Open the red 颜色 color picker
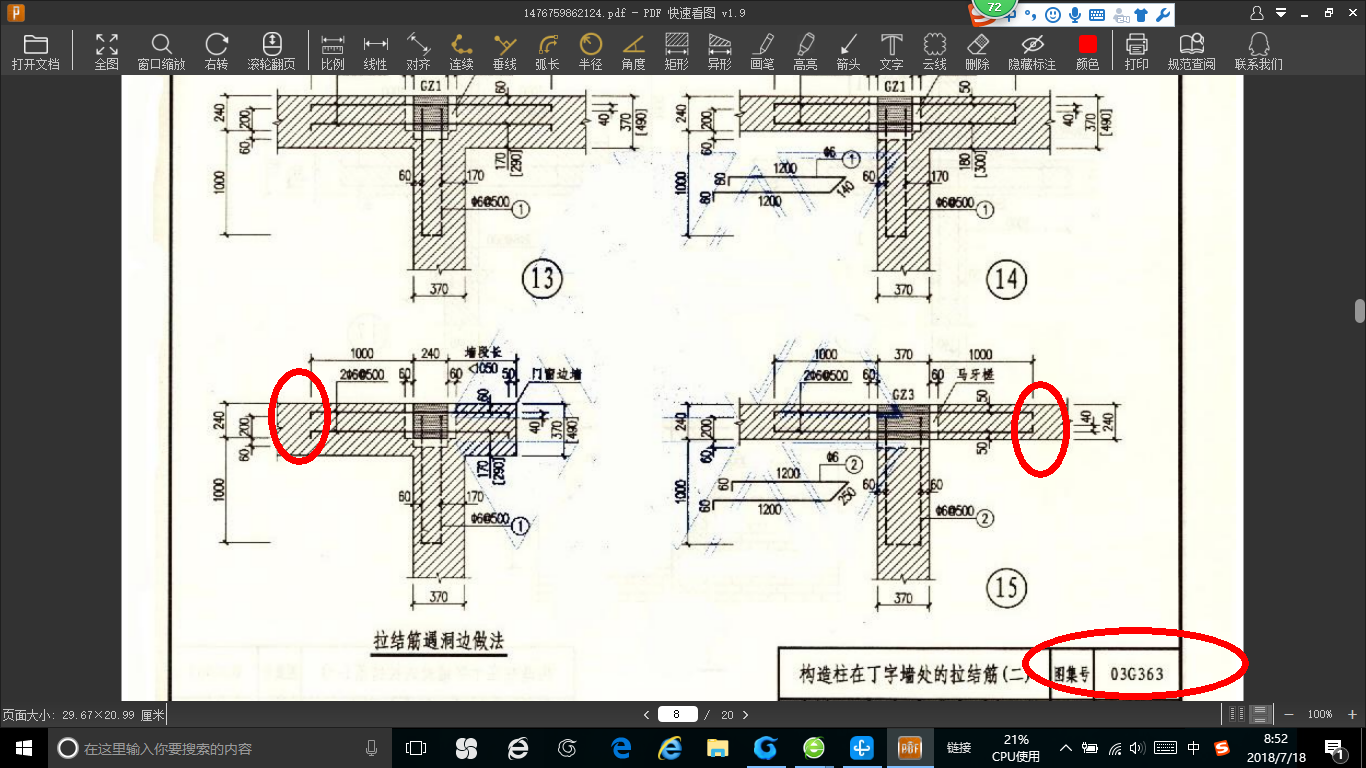The width and height of the screenshot is (1366, 768). click(x=1087, y=51)
